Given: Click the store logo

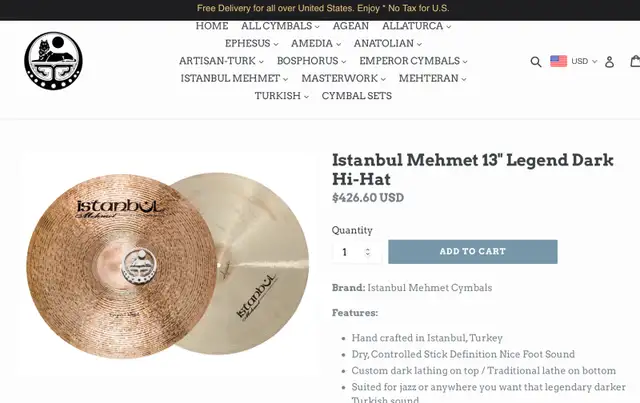Looking at the screenshot, I should pyautogui.click(x=53, y=61).
